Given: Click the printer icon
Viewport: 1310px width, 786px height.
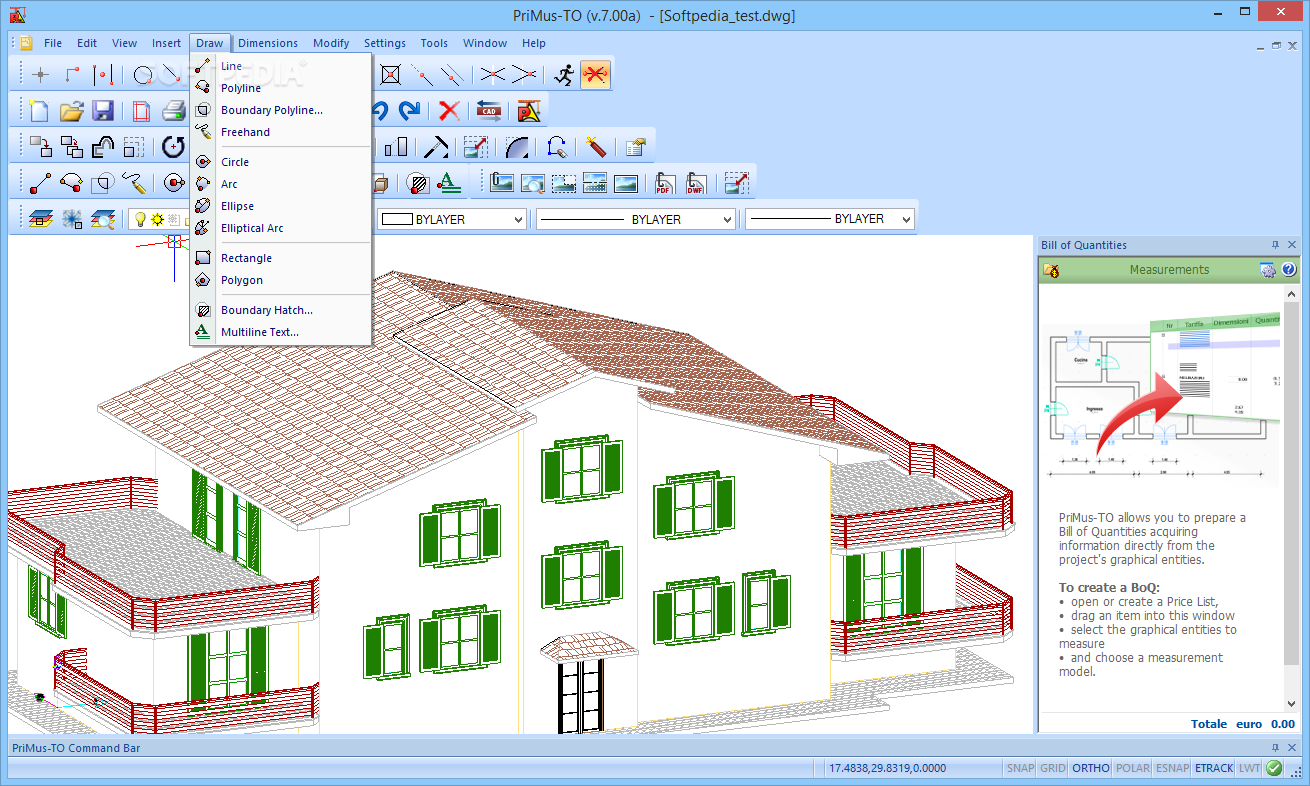Looking at the screenshot, I should (173, 110).
